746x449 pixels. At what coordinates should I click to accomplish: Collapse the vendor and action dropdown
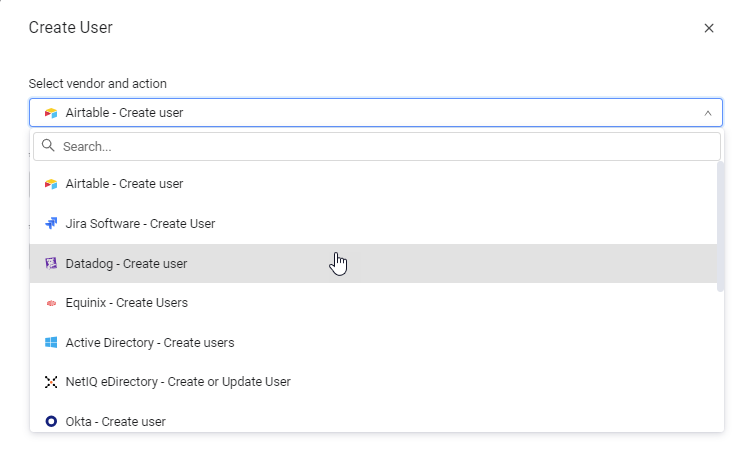pyautogui.click(x=708, y=113)
